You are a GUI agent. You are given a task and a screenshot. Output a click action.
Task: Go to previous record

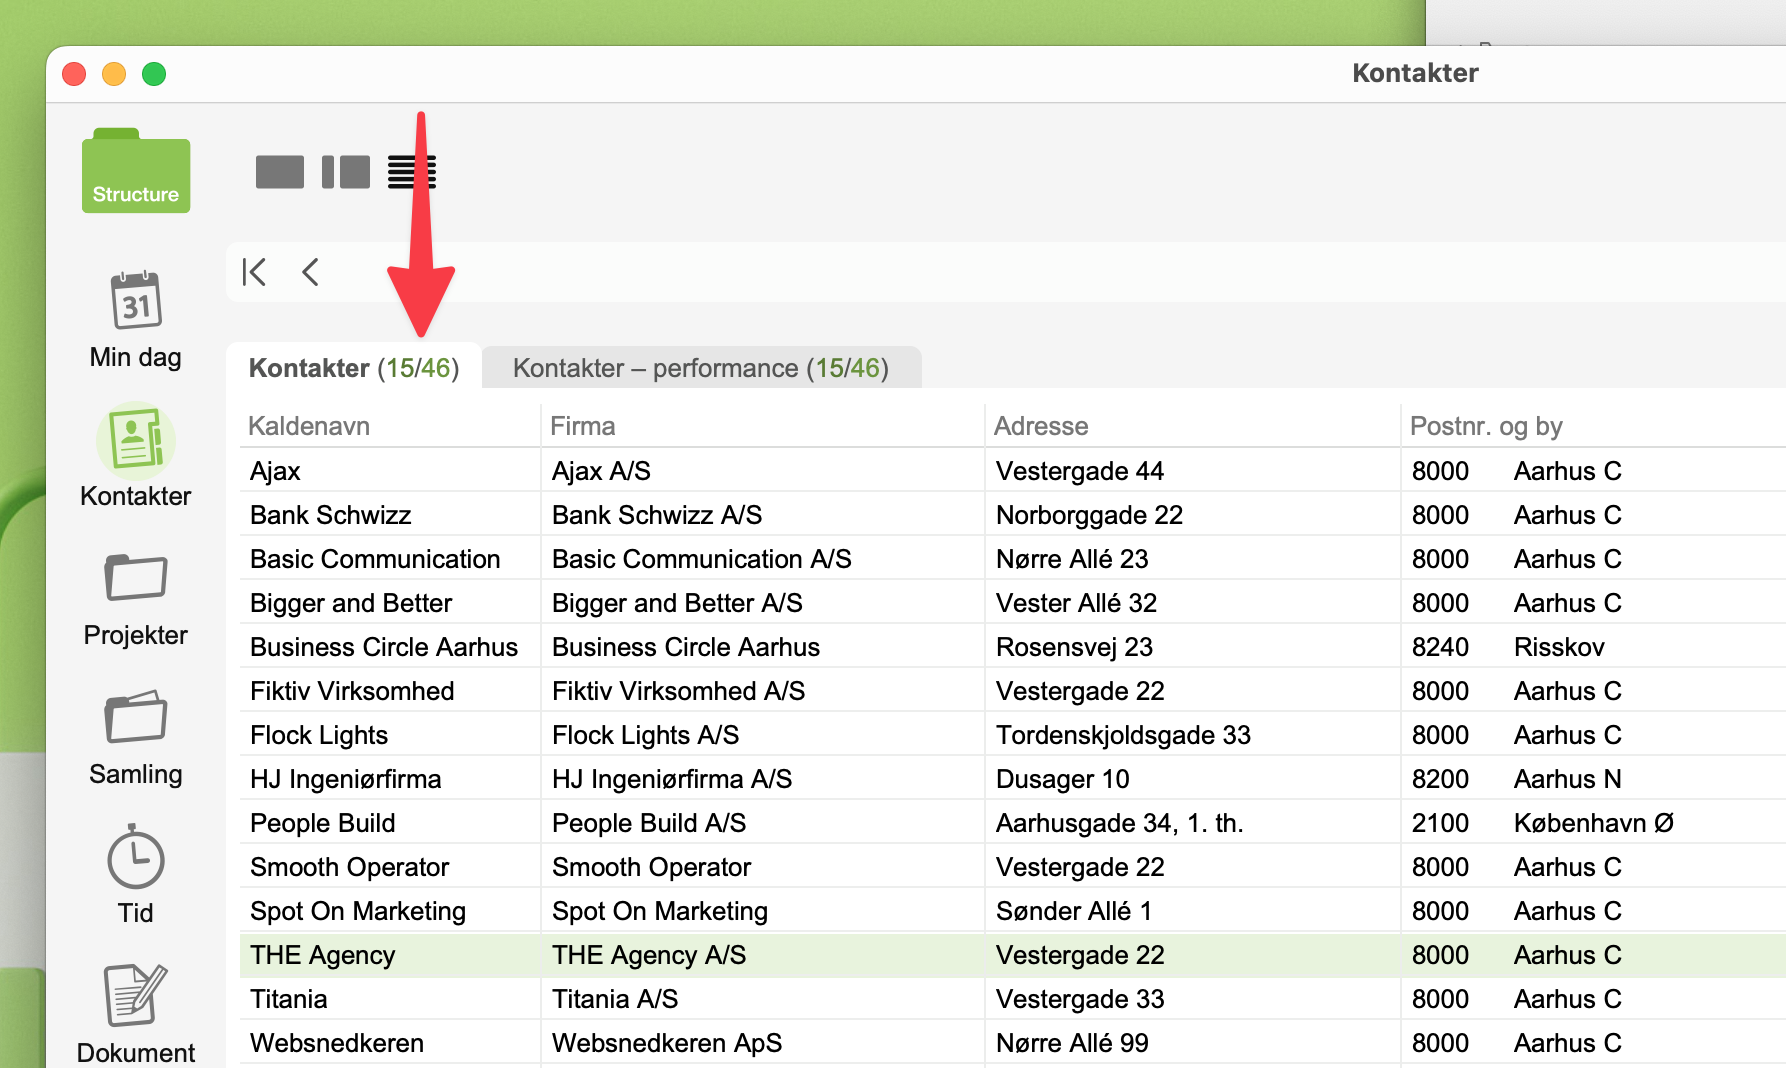click(x=311, y=272)
